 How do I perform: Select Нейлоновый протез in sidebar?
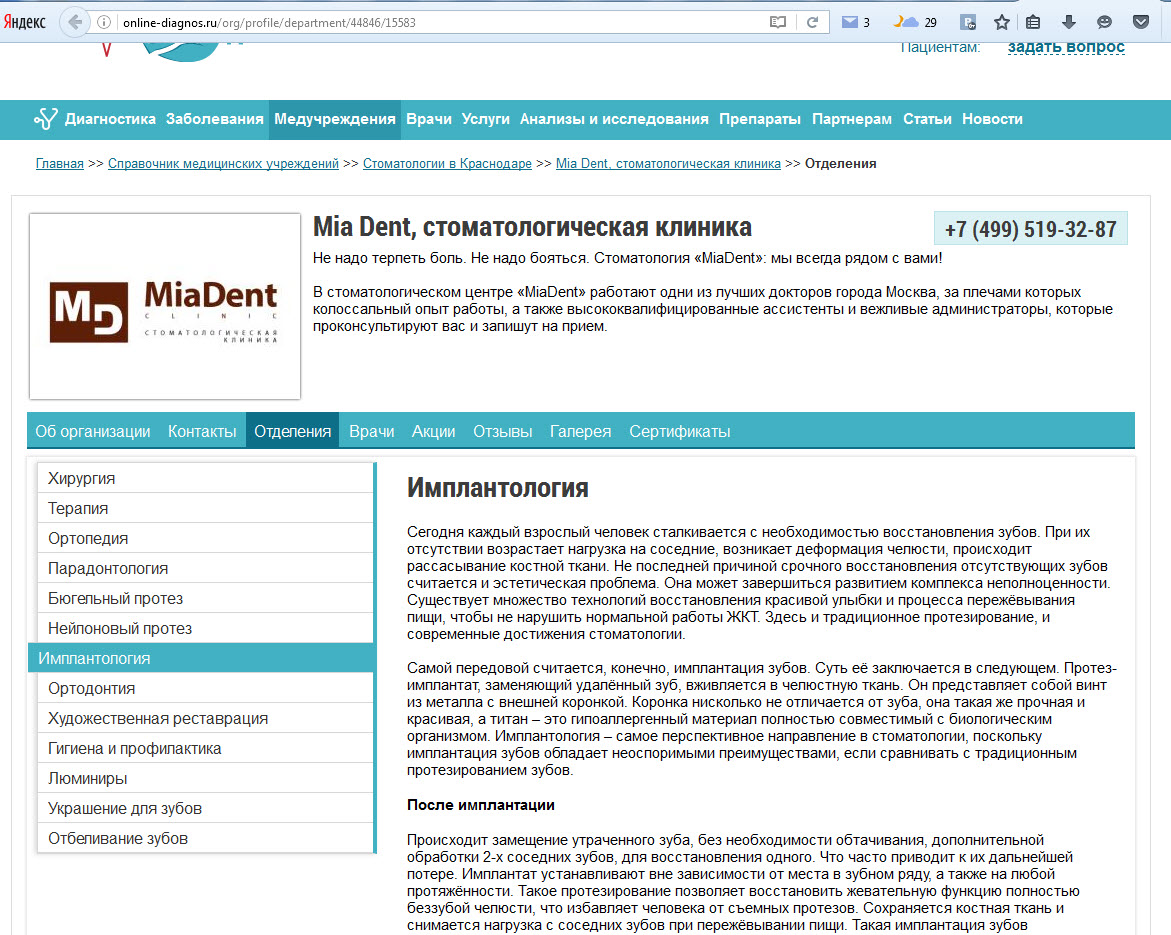click(205, 628)
